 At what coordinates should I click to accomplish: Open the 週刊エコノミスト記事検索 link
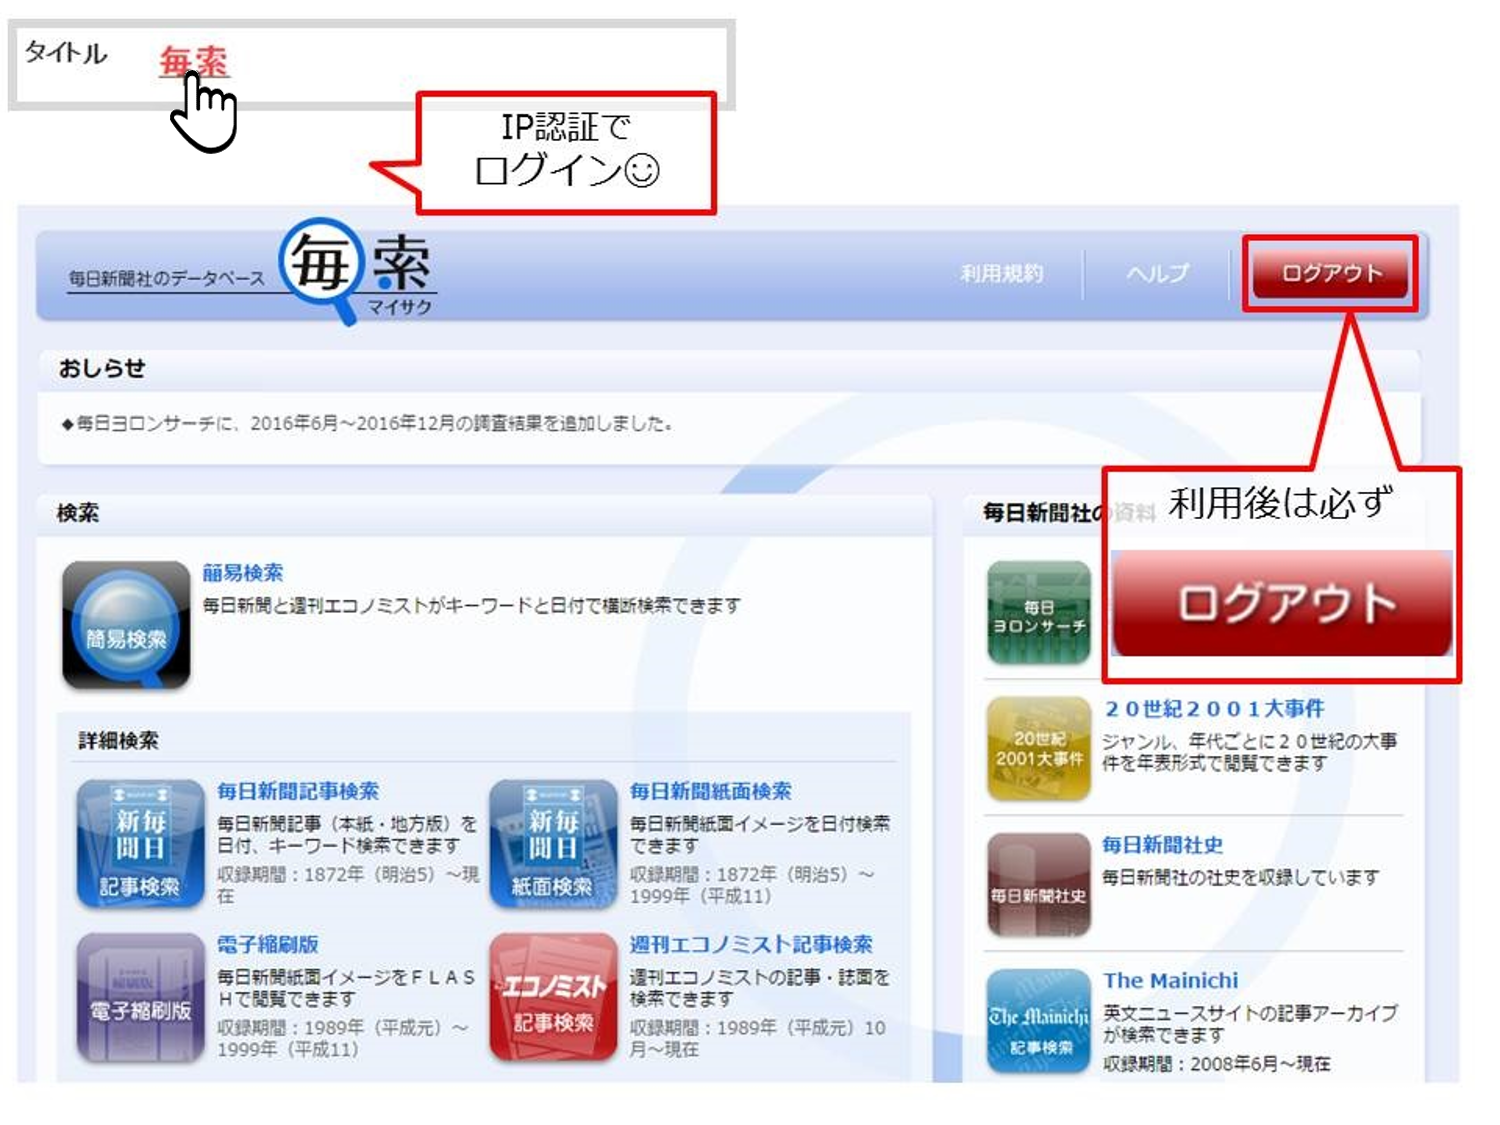tap(750, 944)
